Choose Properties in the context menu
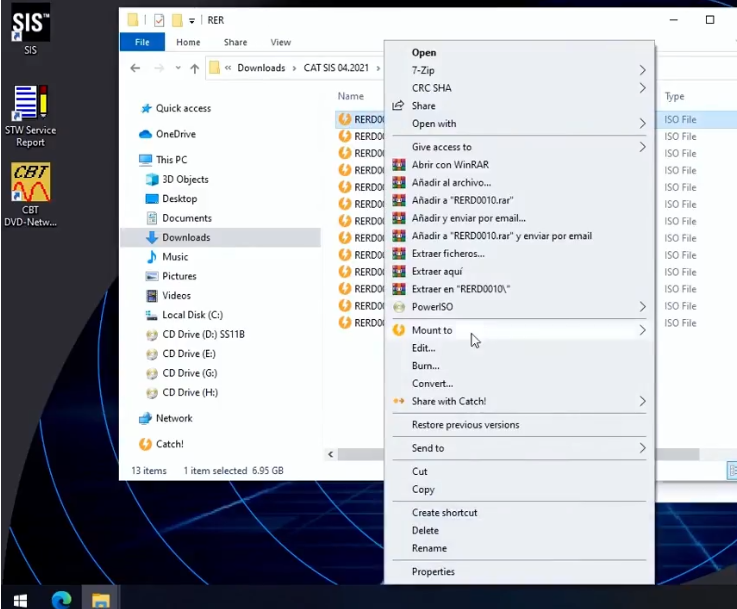Viewport: 737px width, 609px height. [x=433, y=572]
